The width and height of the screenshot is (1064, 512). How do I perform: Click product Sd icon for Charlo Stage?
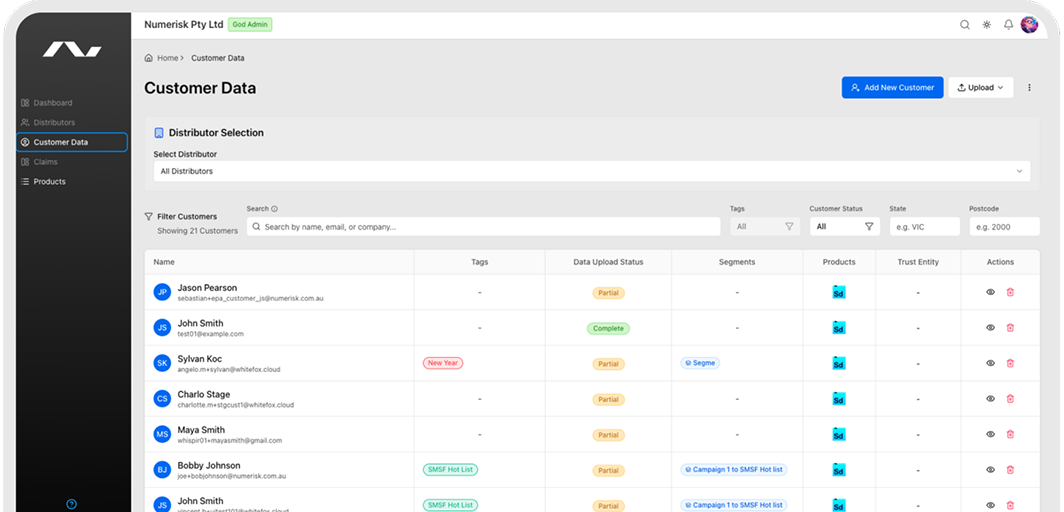[839, 399]
